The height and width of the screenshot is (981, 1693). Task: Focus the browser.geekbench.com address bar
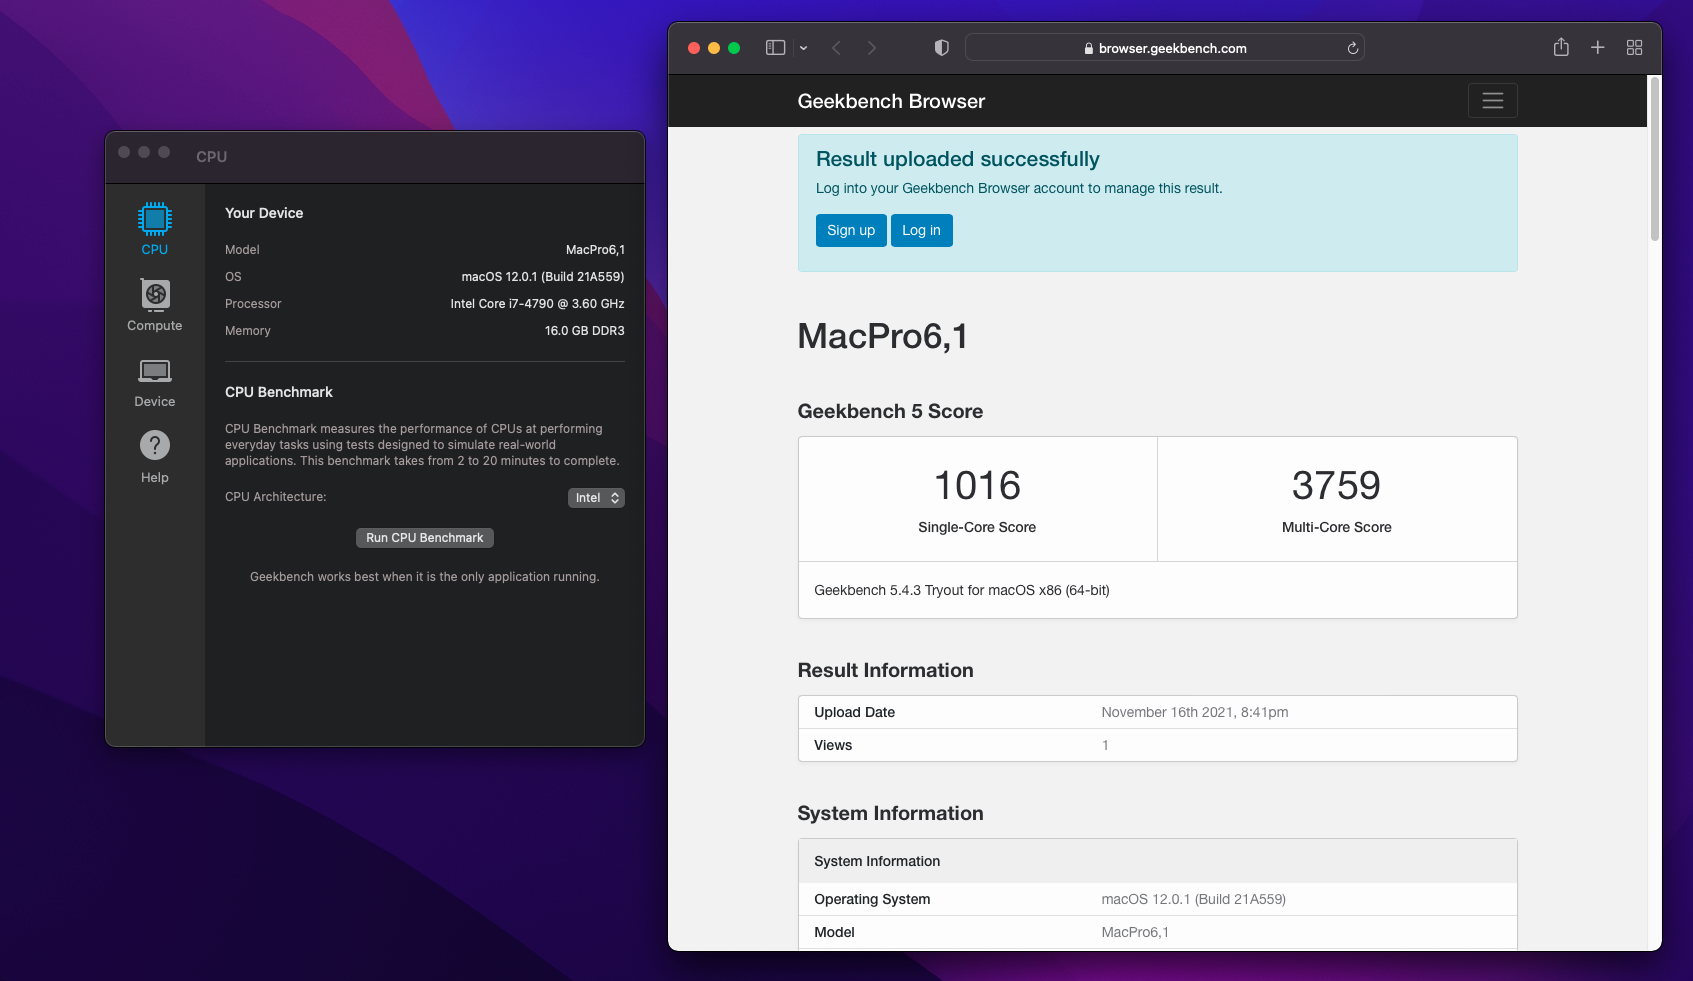(1165, 48)
